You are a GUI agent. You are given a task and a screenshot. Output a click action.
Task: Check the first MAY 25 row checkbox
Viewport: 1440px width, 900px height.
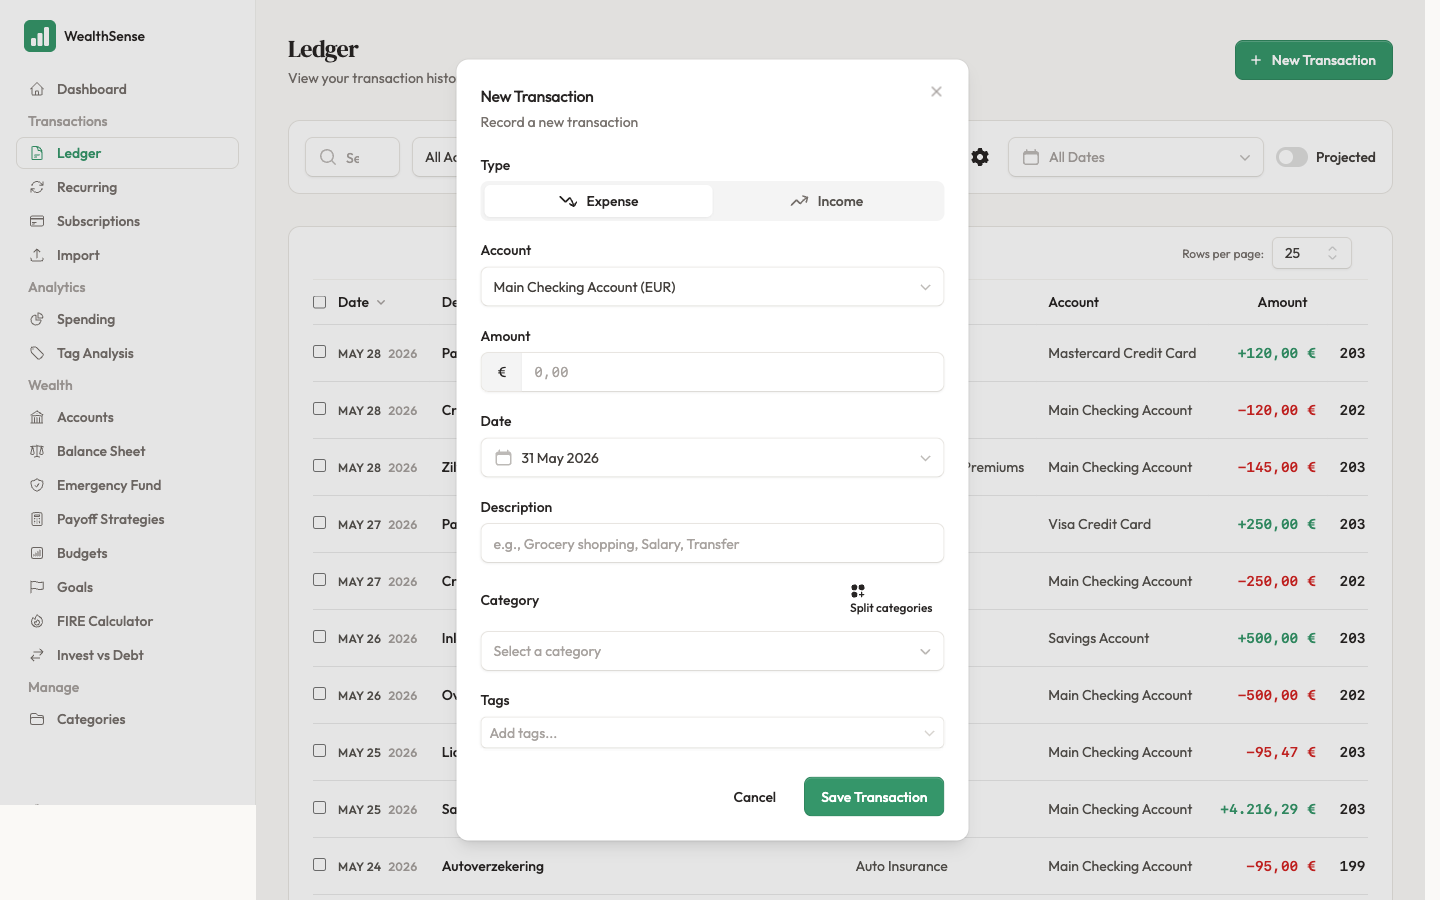319,751
